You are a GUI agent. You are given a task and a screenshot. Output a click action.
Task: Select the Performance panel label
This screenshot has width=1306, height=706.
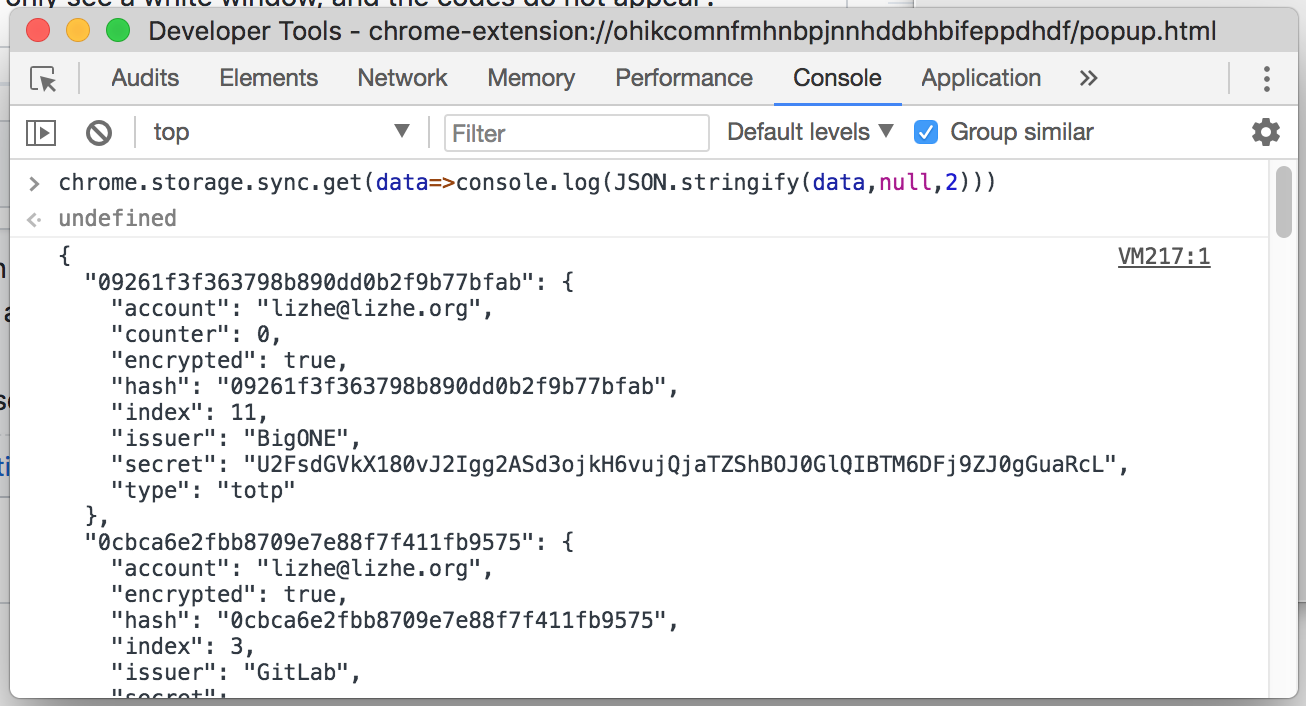683,78
